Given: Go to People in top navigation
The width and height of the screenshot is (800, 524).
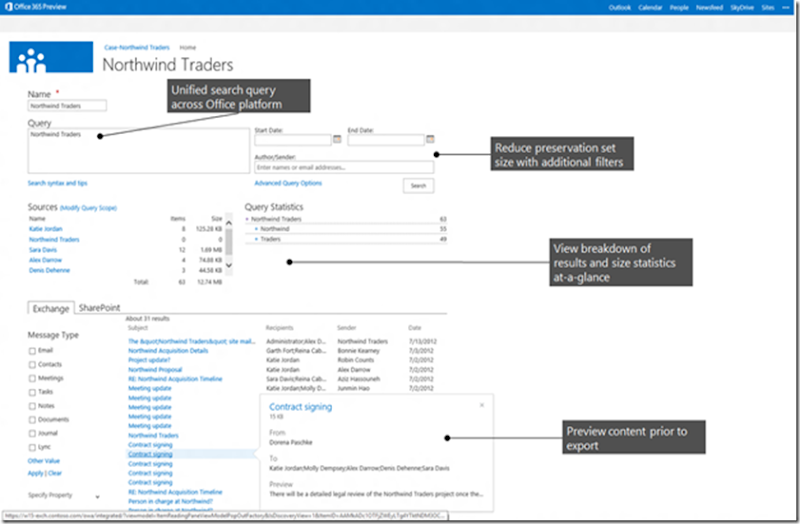Looking at the screenshot, I should tap(679, 8).
